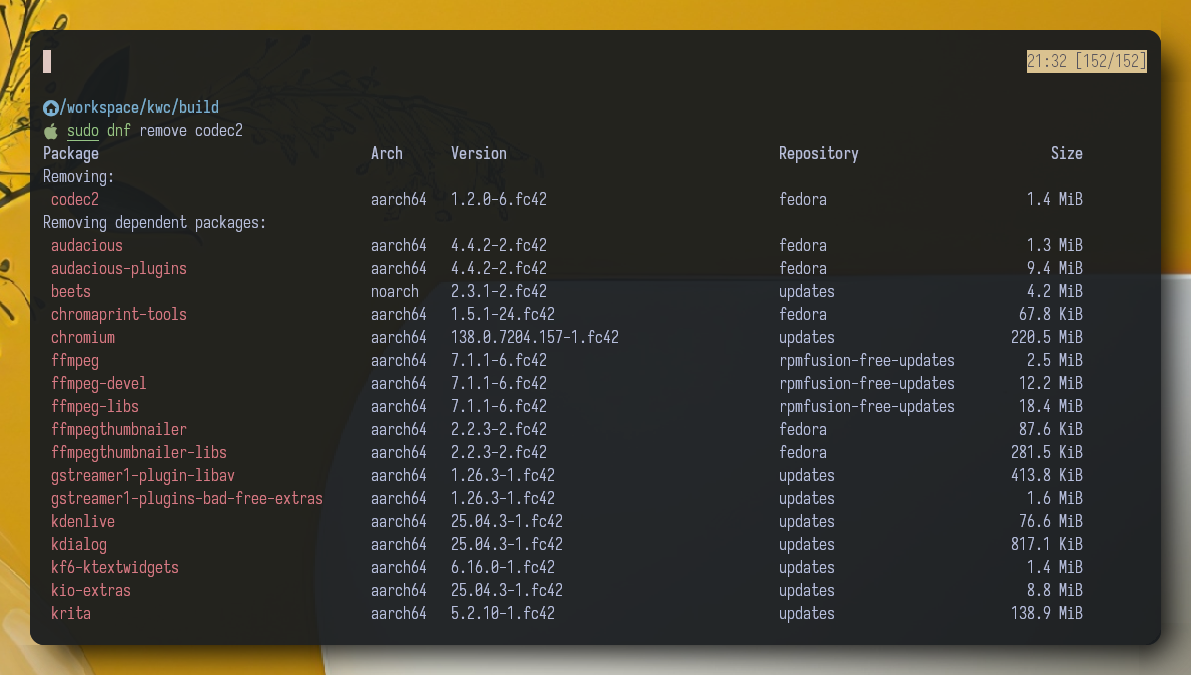
Task: Click the 'Removing:' section label
Action: 78,176
